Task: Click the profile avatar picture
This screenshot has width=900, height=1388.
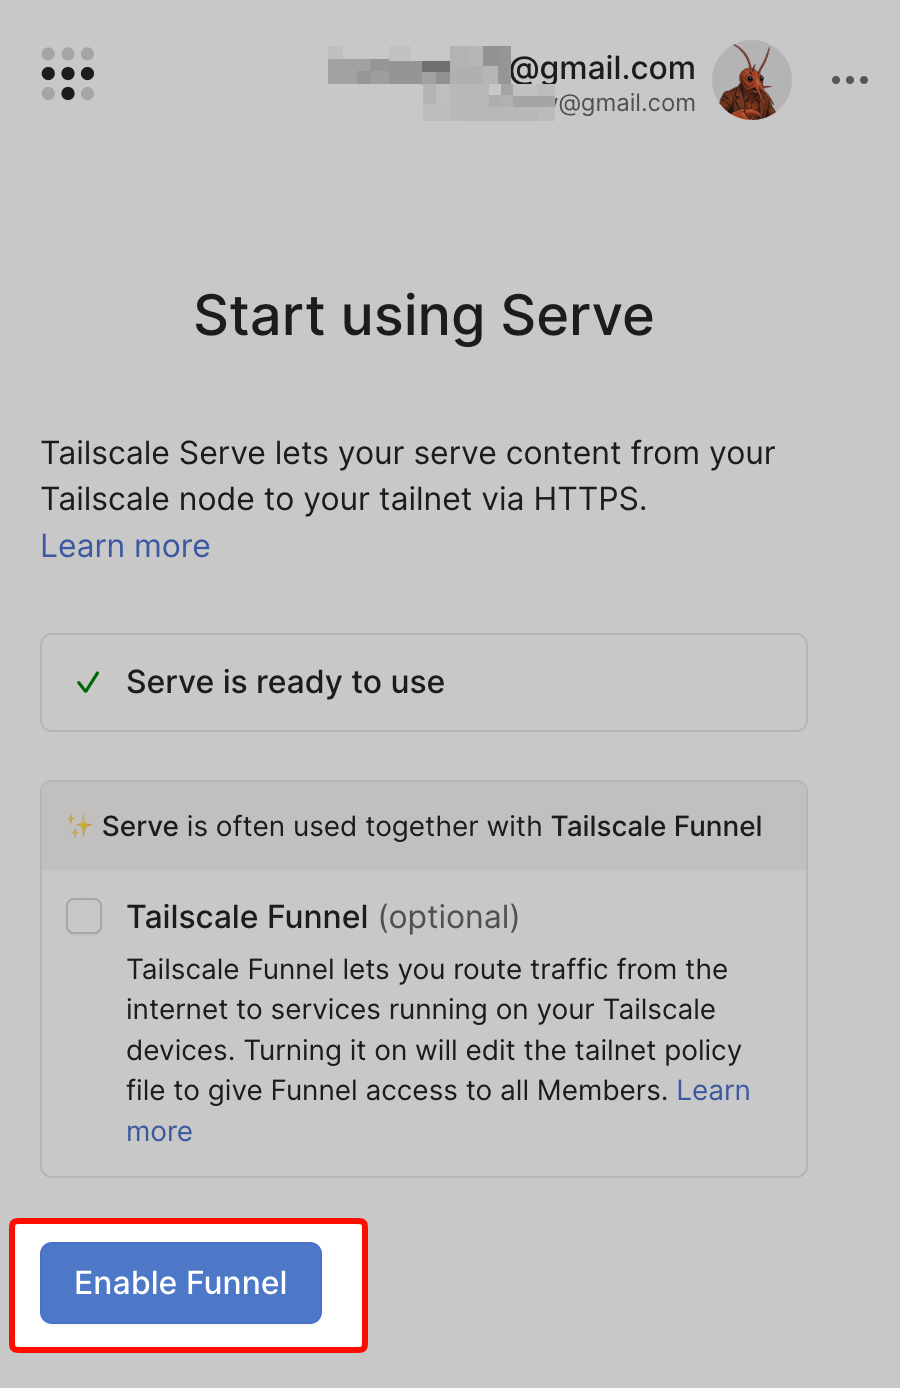Action: (751, 80)
